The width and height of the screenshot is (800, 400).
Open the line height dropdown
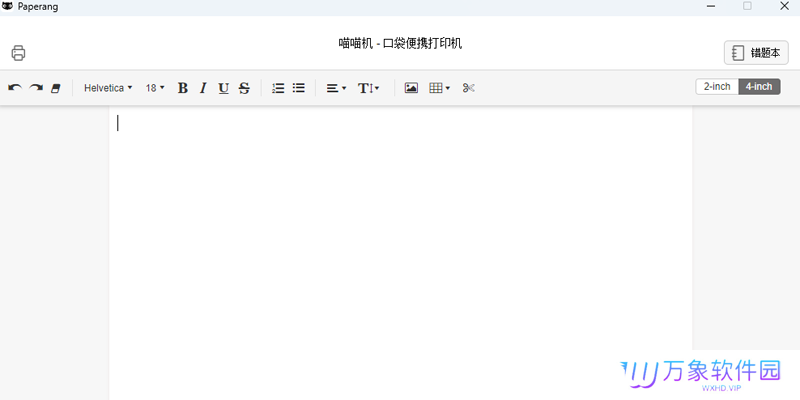coord(368,88)
